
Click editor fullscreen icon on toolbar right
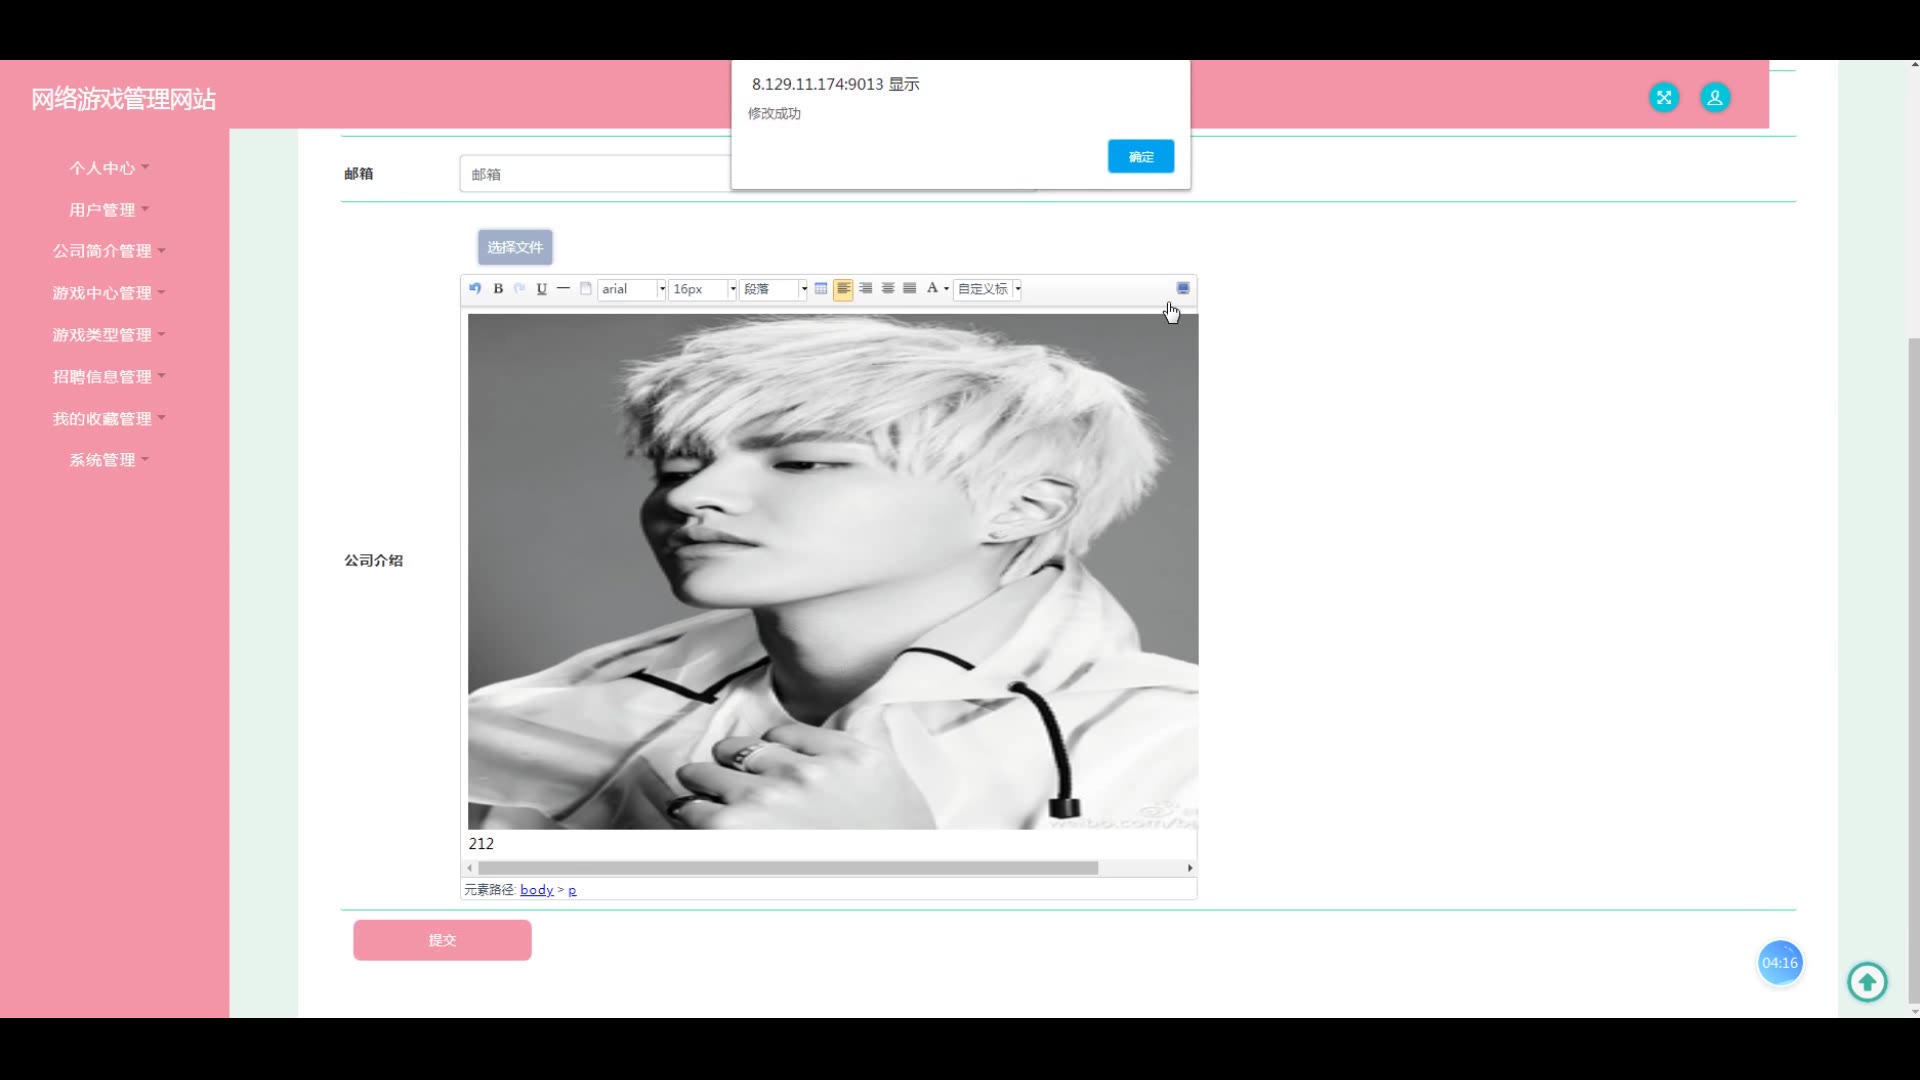coord(1183,289)
